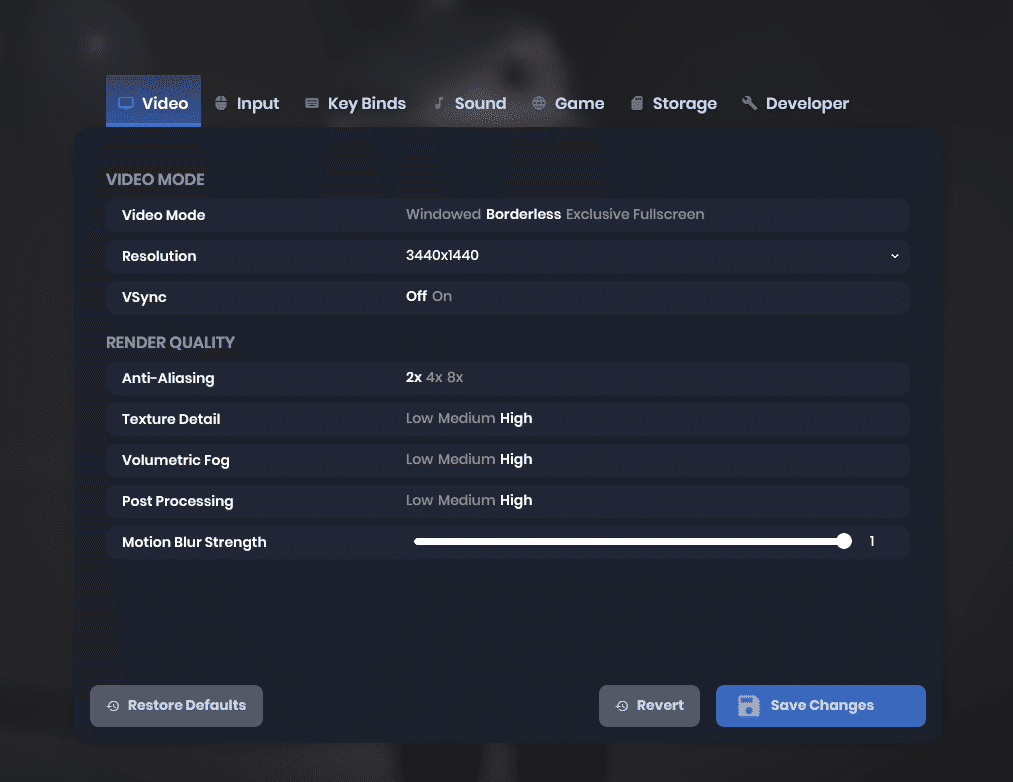The height and width of the screenshot is (782, 1013).
Task: Click the mouse icon beside Input
Action: coord(221,103)
